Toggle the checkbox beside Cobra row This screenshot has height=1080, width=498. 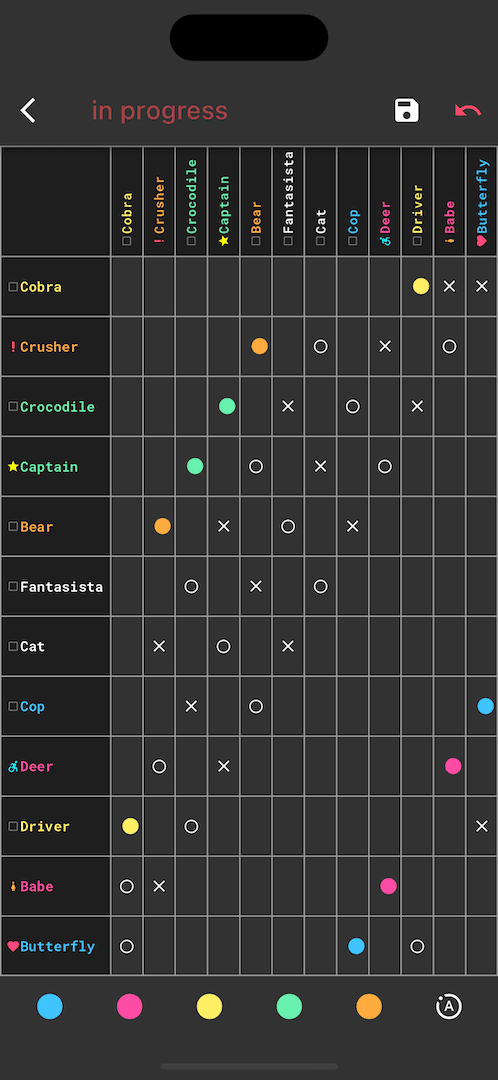coord(13,287)
